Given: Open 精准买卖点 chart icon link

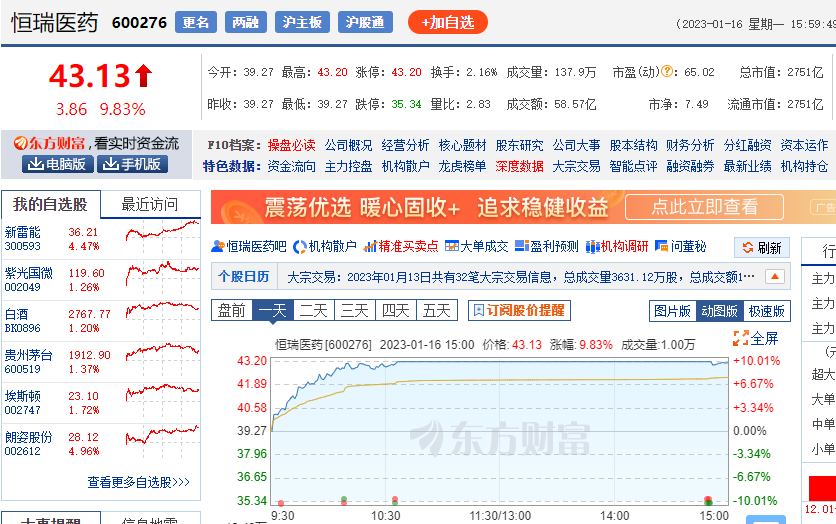Looking at the screenshot, I should pyautogui.click(x=400, y=246).
